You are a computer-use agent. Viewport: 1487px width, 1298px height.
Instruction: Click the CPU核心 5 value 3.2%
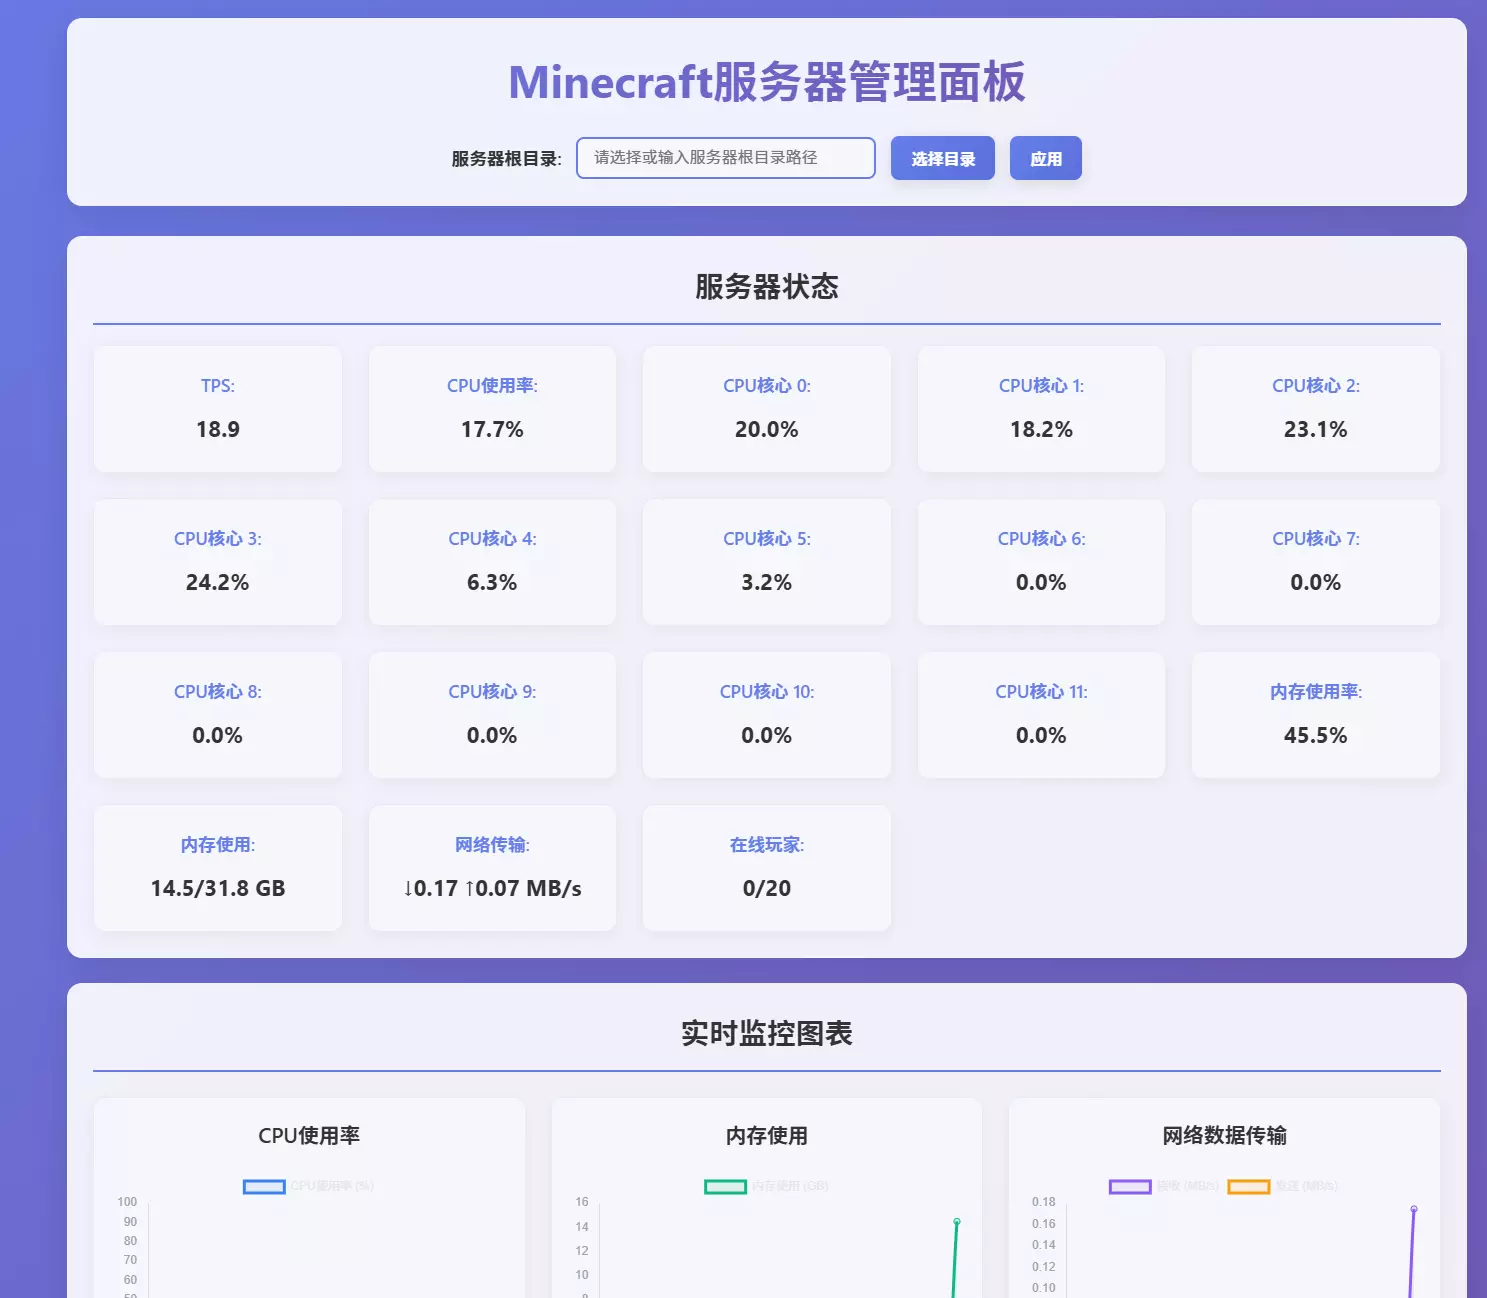(x=767, y=582)
